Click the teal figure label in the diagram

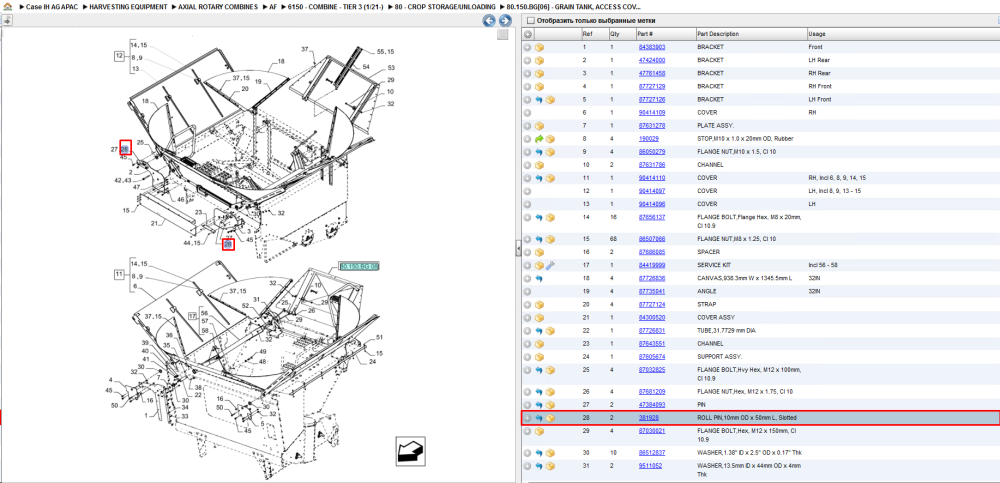(x=360, y=266)
